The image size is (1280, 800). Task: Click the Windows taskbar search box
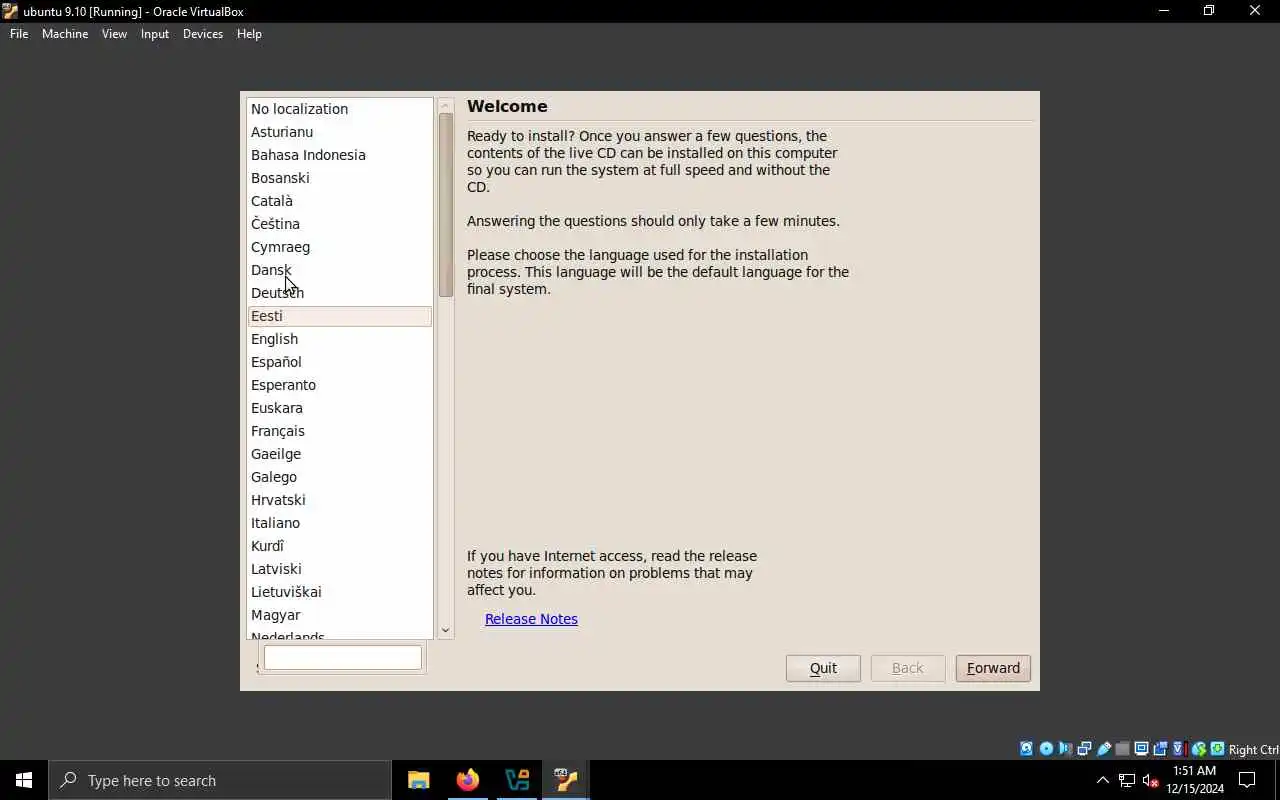click(220, 780)
